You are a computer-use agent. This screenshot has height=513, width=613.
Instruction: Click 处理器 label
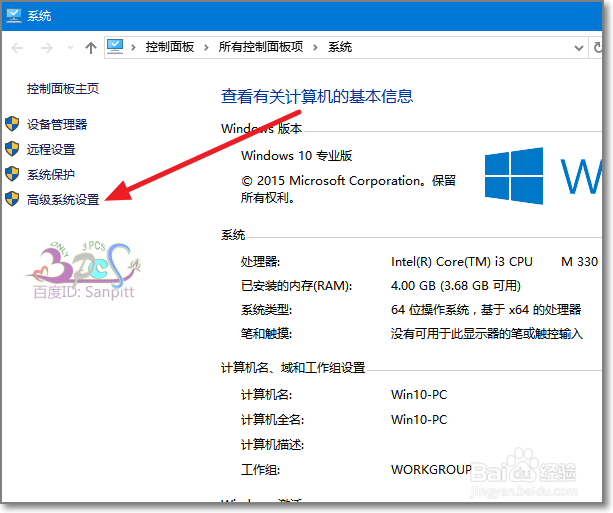260,262
